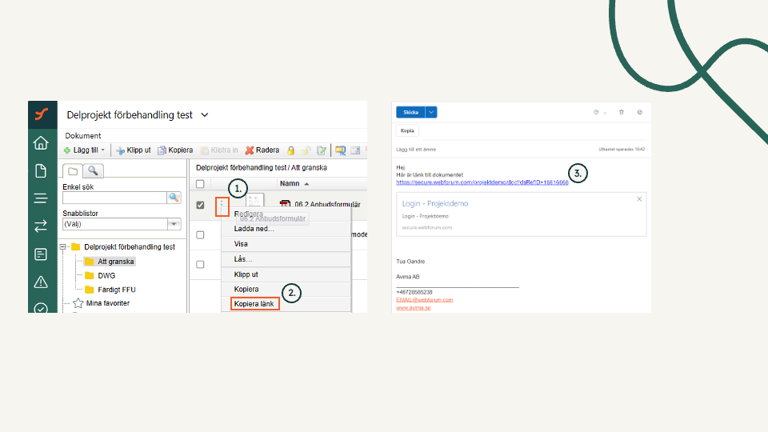Click the transfer arrows sidebar icon
This screenshot has width=768, height=432.
[x=40, y=227]
